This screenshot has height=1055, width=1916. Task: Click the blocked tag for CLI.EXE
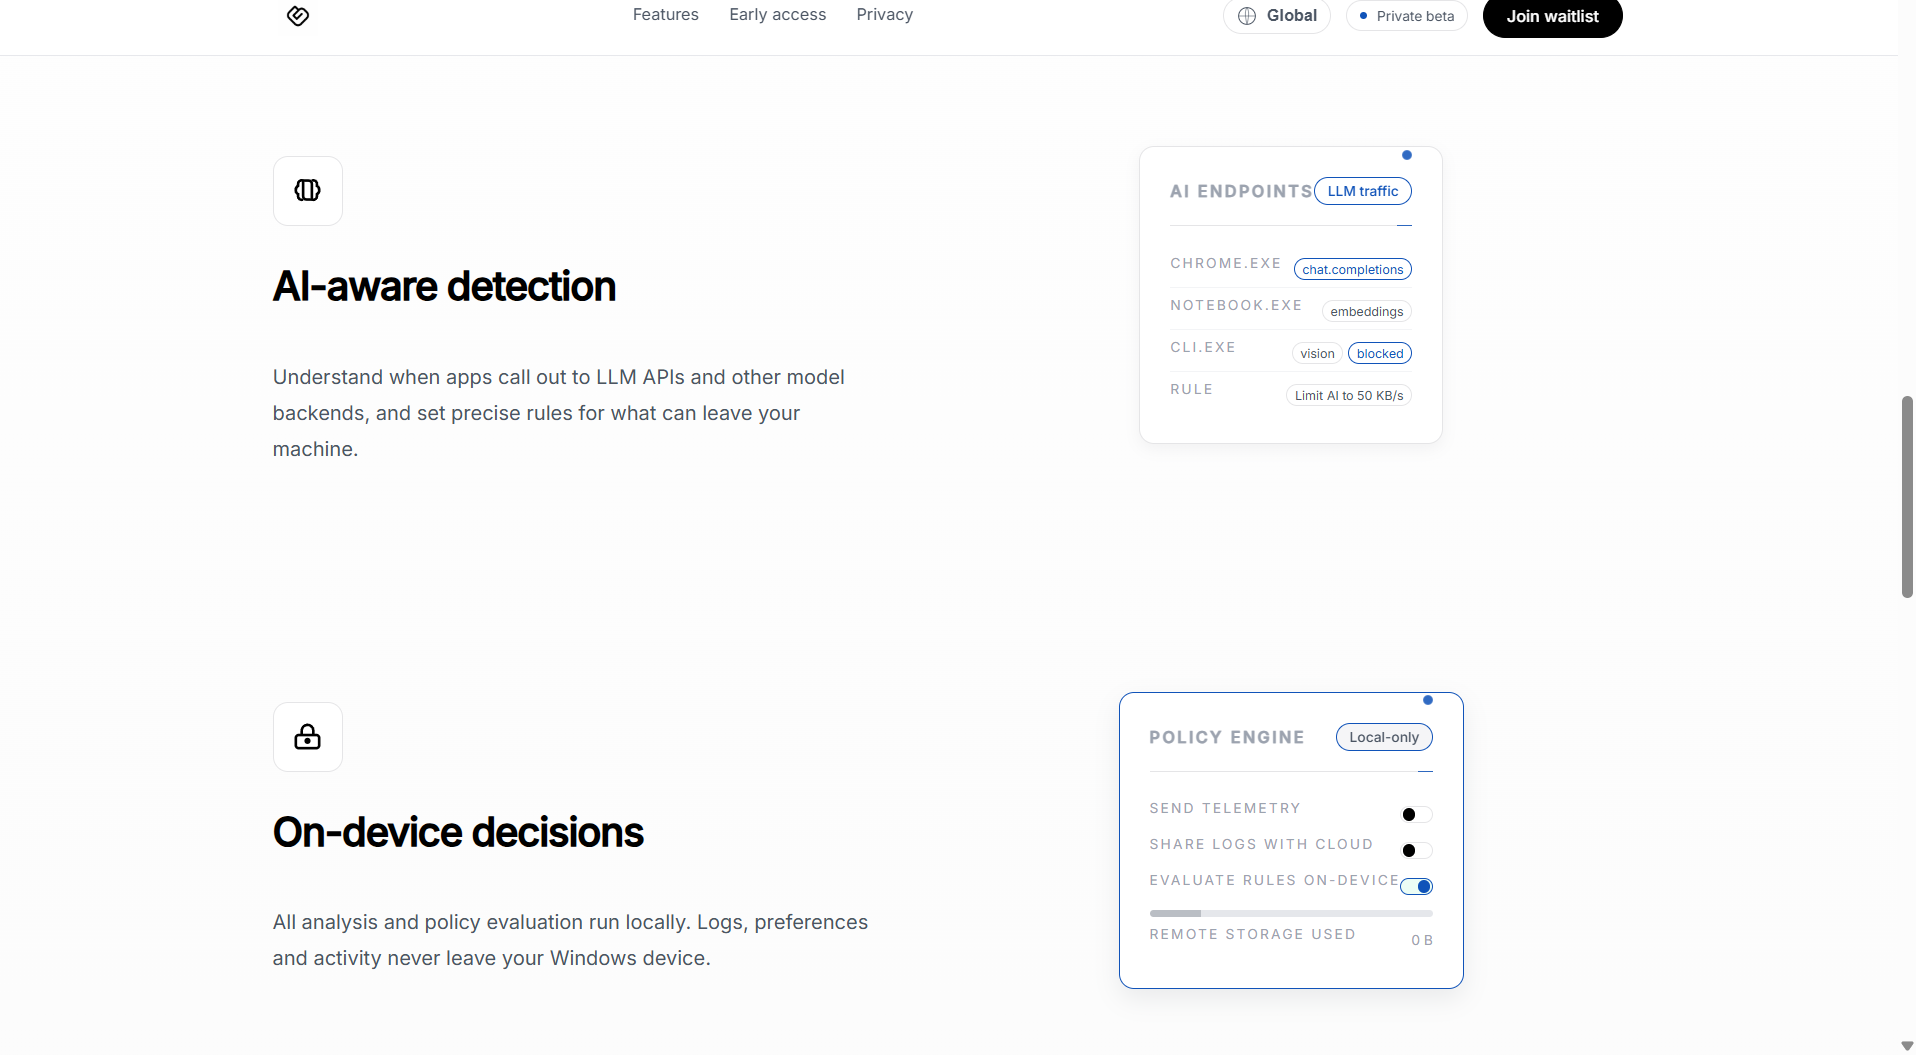click(1379, 354)
